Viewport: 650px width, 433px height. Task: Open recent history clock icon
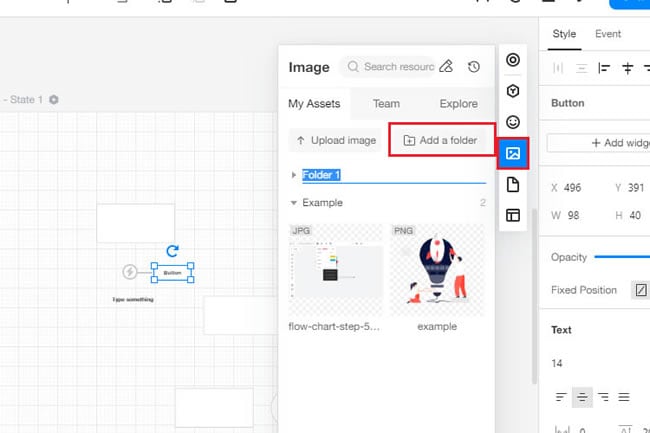click(x=474, y=67)
